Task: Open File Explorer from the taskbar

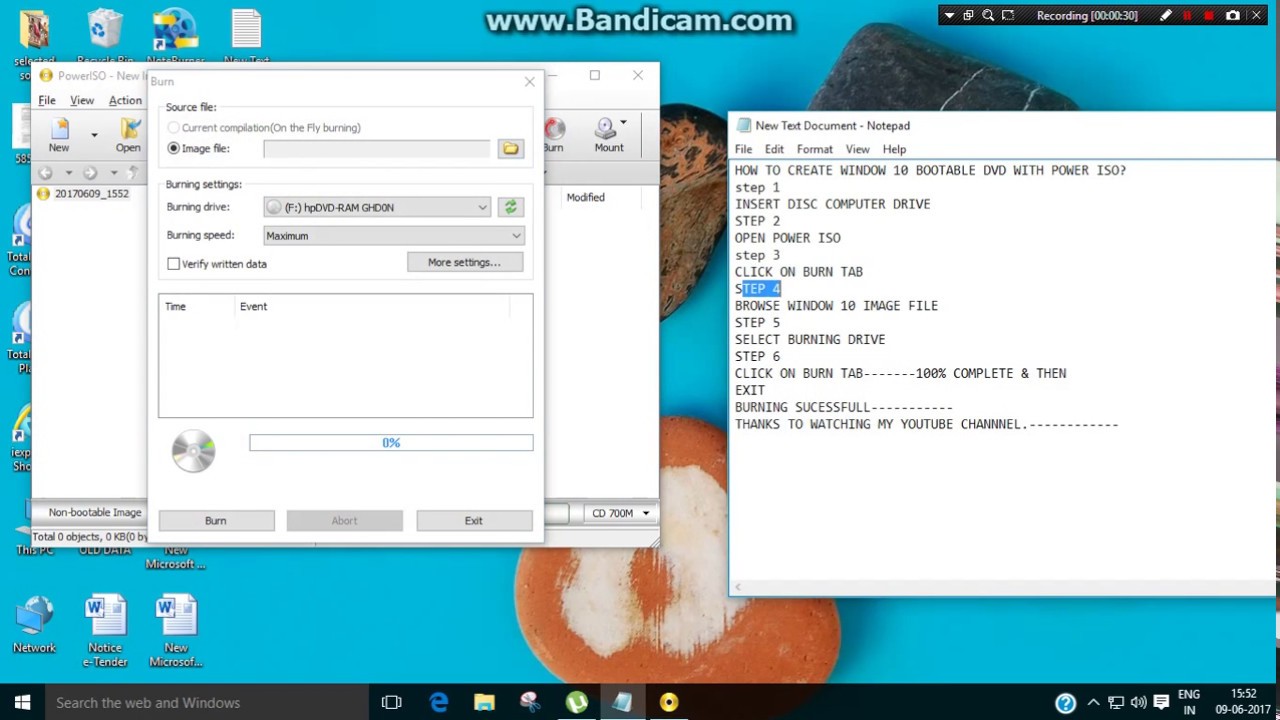Action: pos(484,702)
